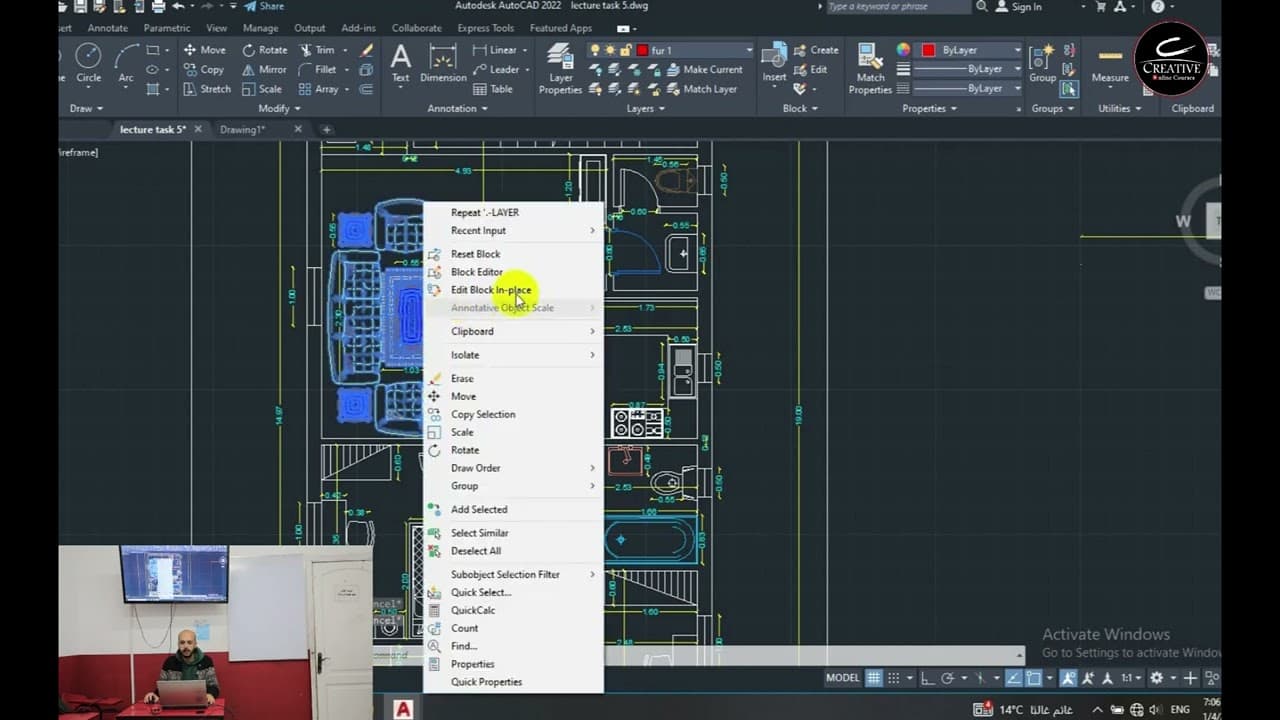
Task: Choose the Stretch tool
Action: 207,89
